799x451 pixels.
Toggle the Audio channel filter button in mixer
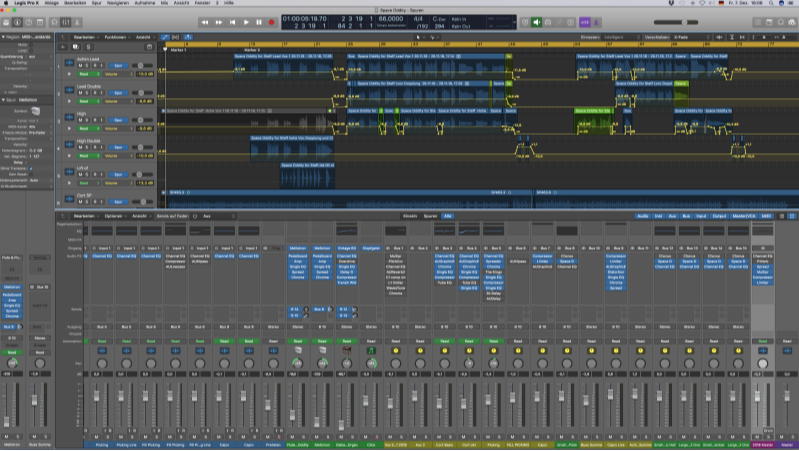(x=643, y=216)
